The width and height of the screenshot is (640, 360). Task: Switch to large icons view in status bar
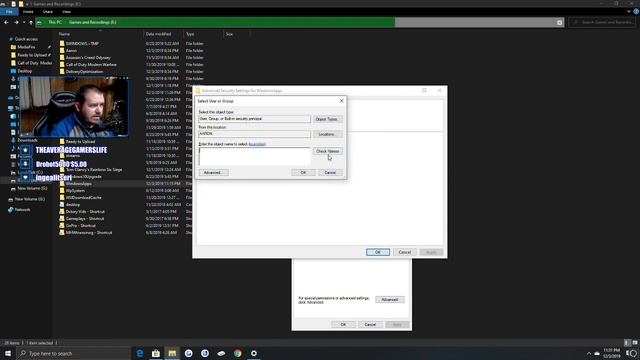coord(635,343)
